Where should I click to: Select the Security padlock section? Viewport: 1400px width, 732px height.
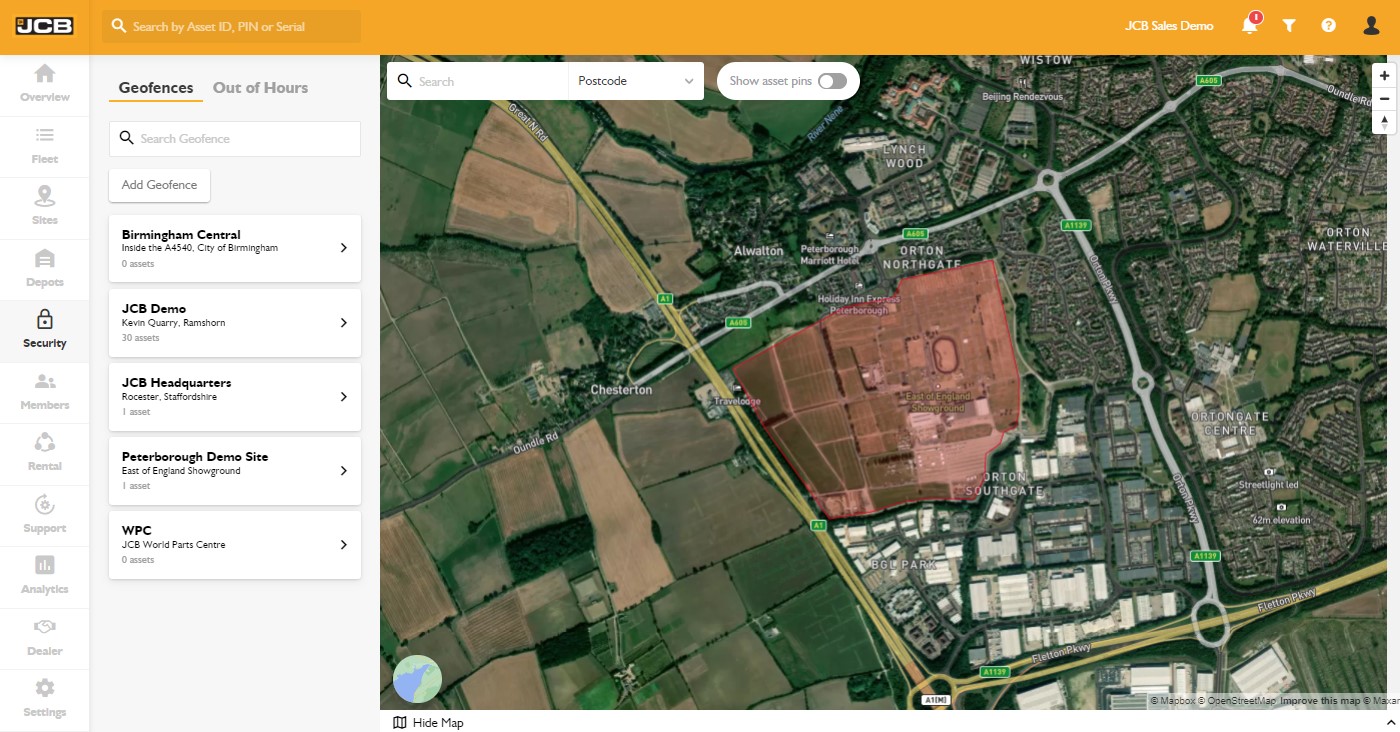[44, 330]
